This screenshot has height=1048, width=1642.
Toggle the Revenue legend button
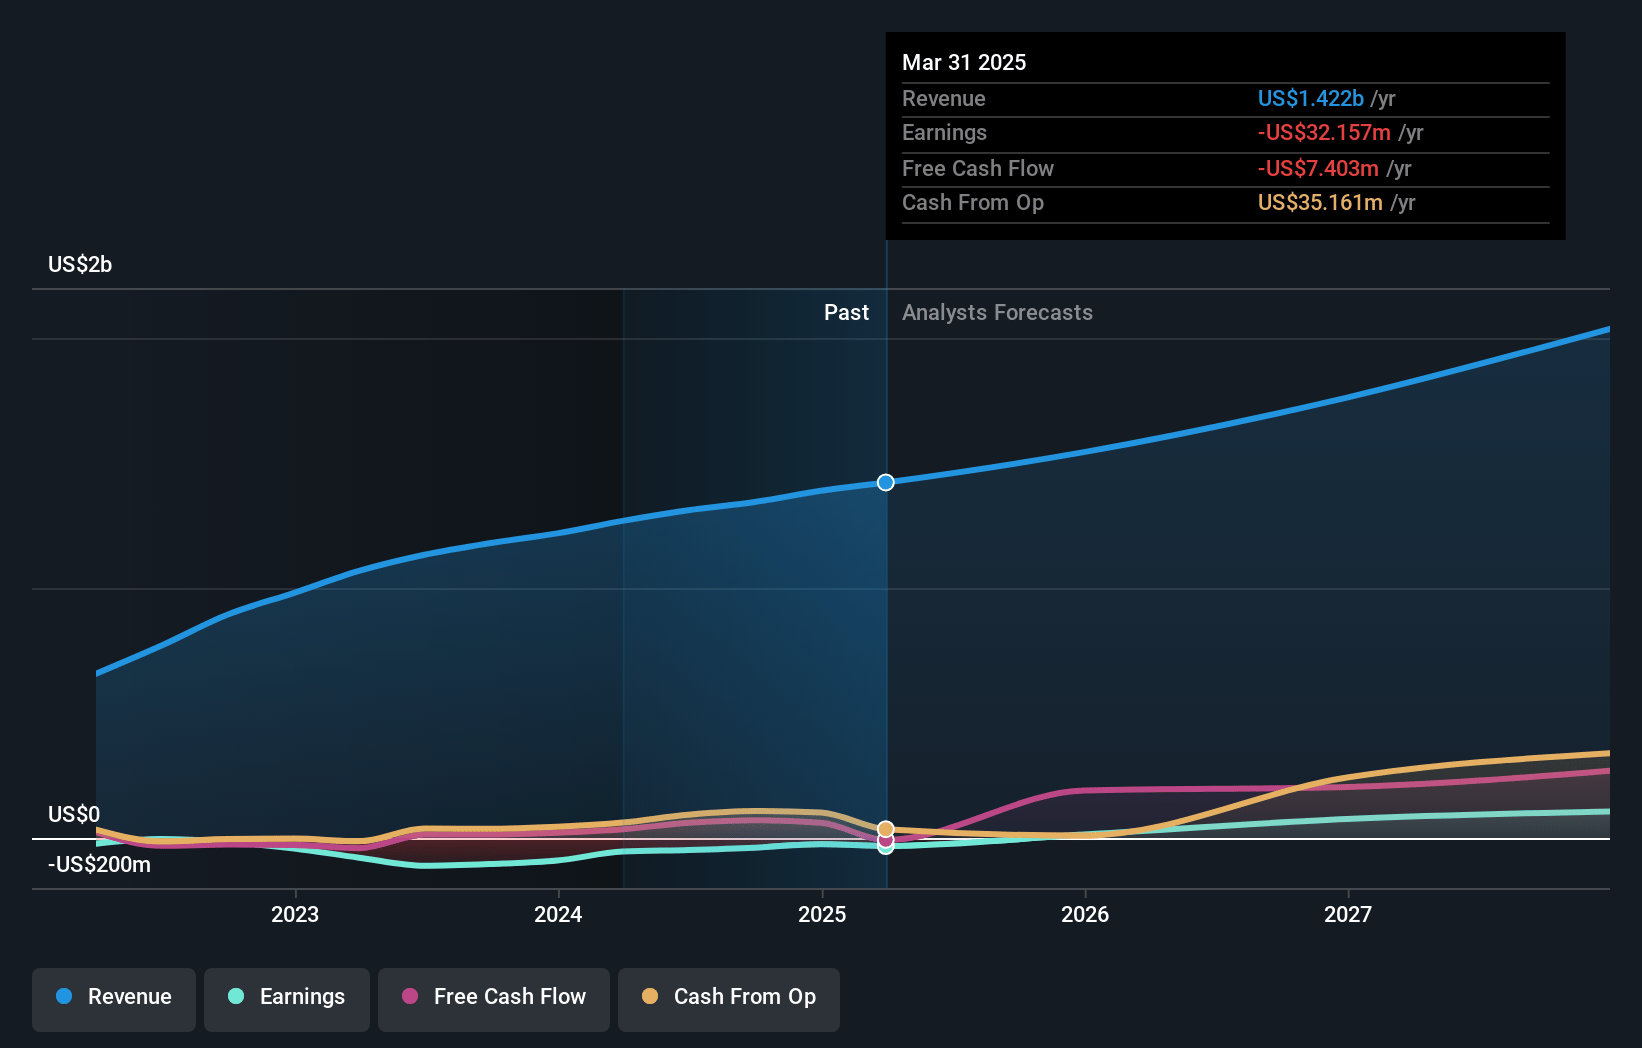[114, 999]
